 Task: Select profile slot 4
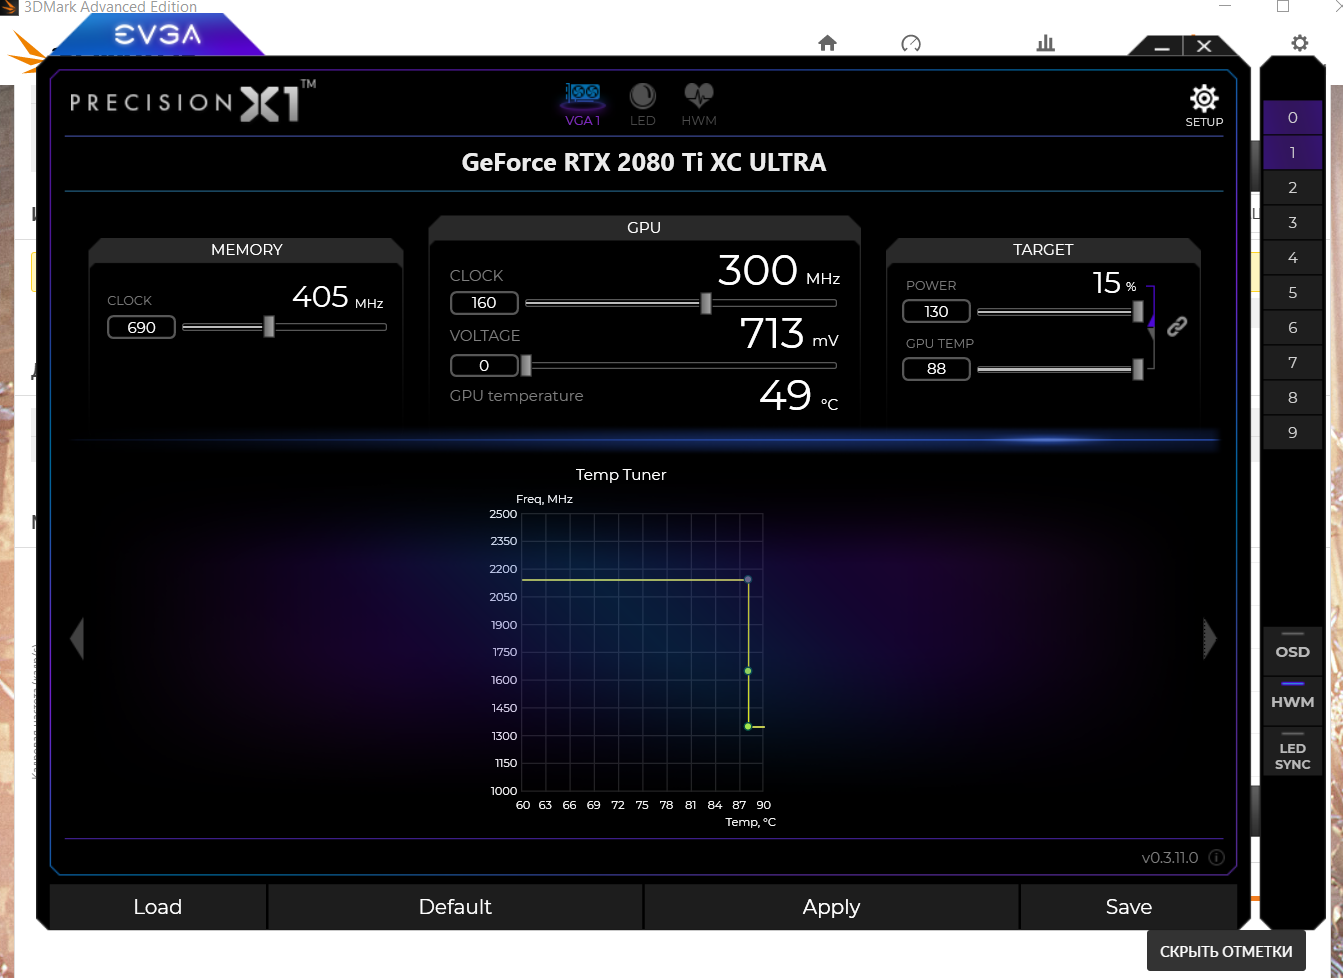point(1292,258)
